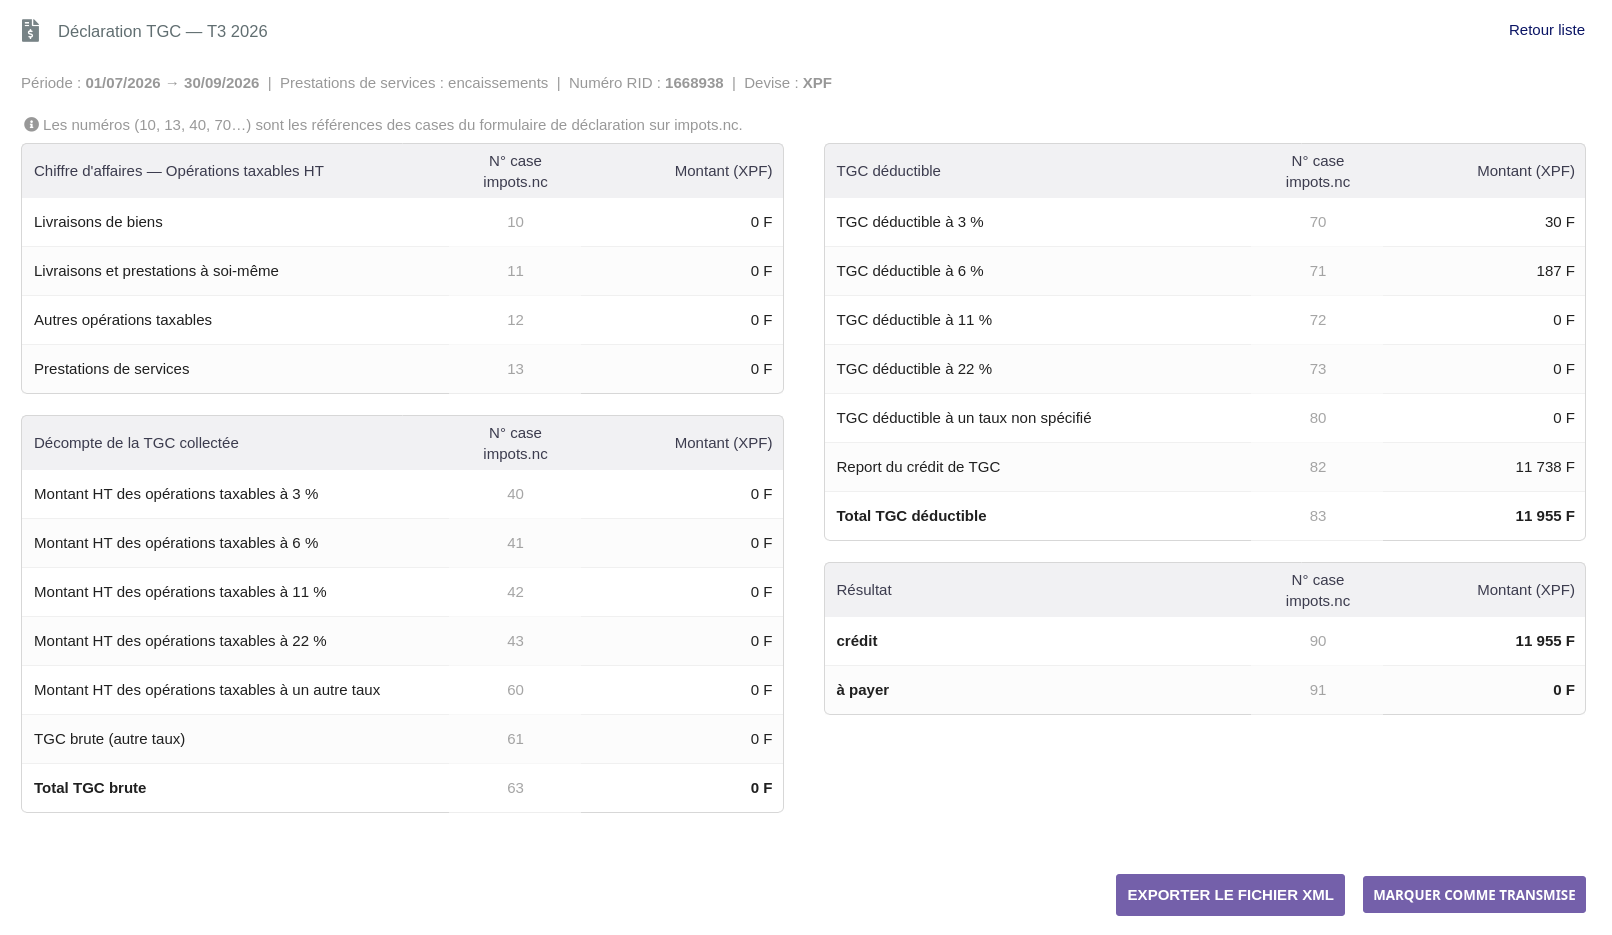Select the Déclaration TGC — T3 2026 title
Image resolution: width=1612 pixels, height=935 pixels.
click(x=163, y=31)
